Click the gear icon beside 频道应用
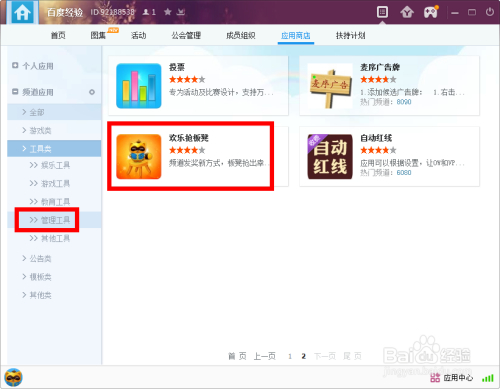Viewport: 500px width, 389px height. tap(92, 92)
